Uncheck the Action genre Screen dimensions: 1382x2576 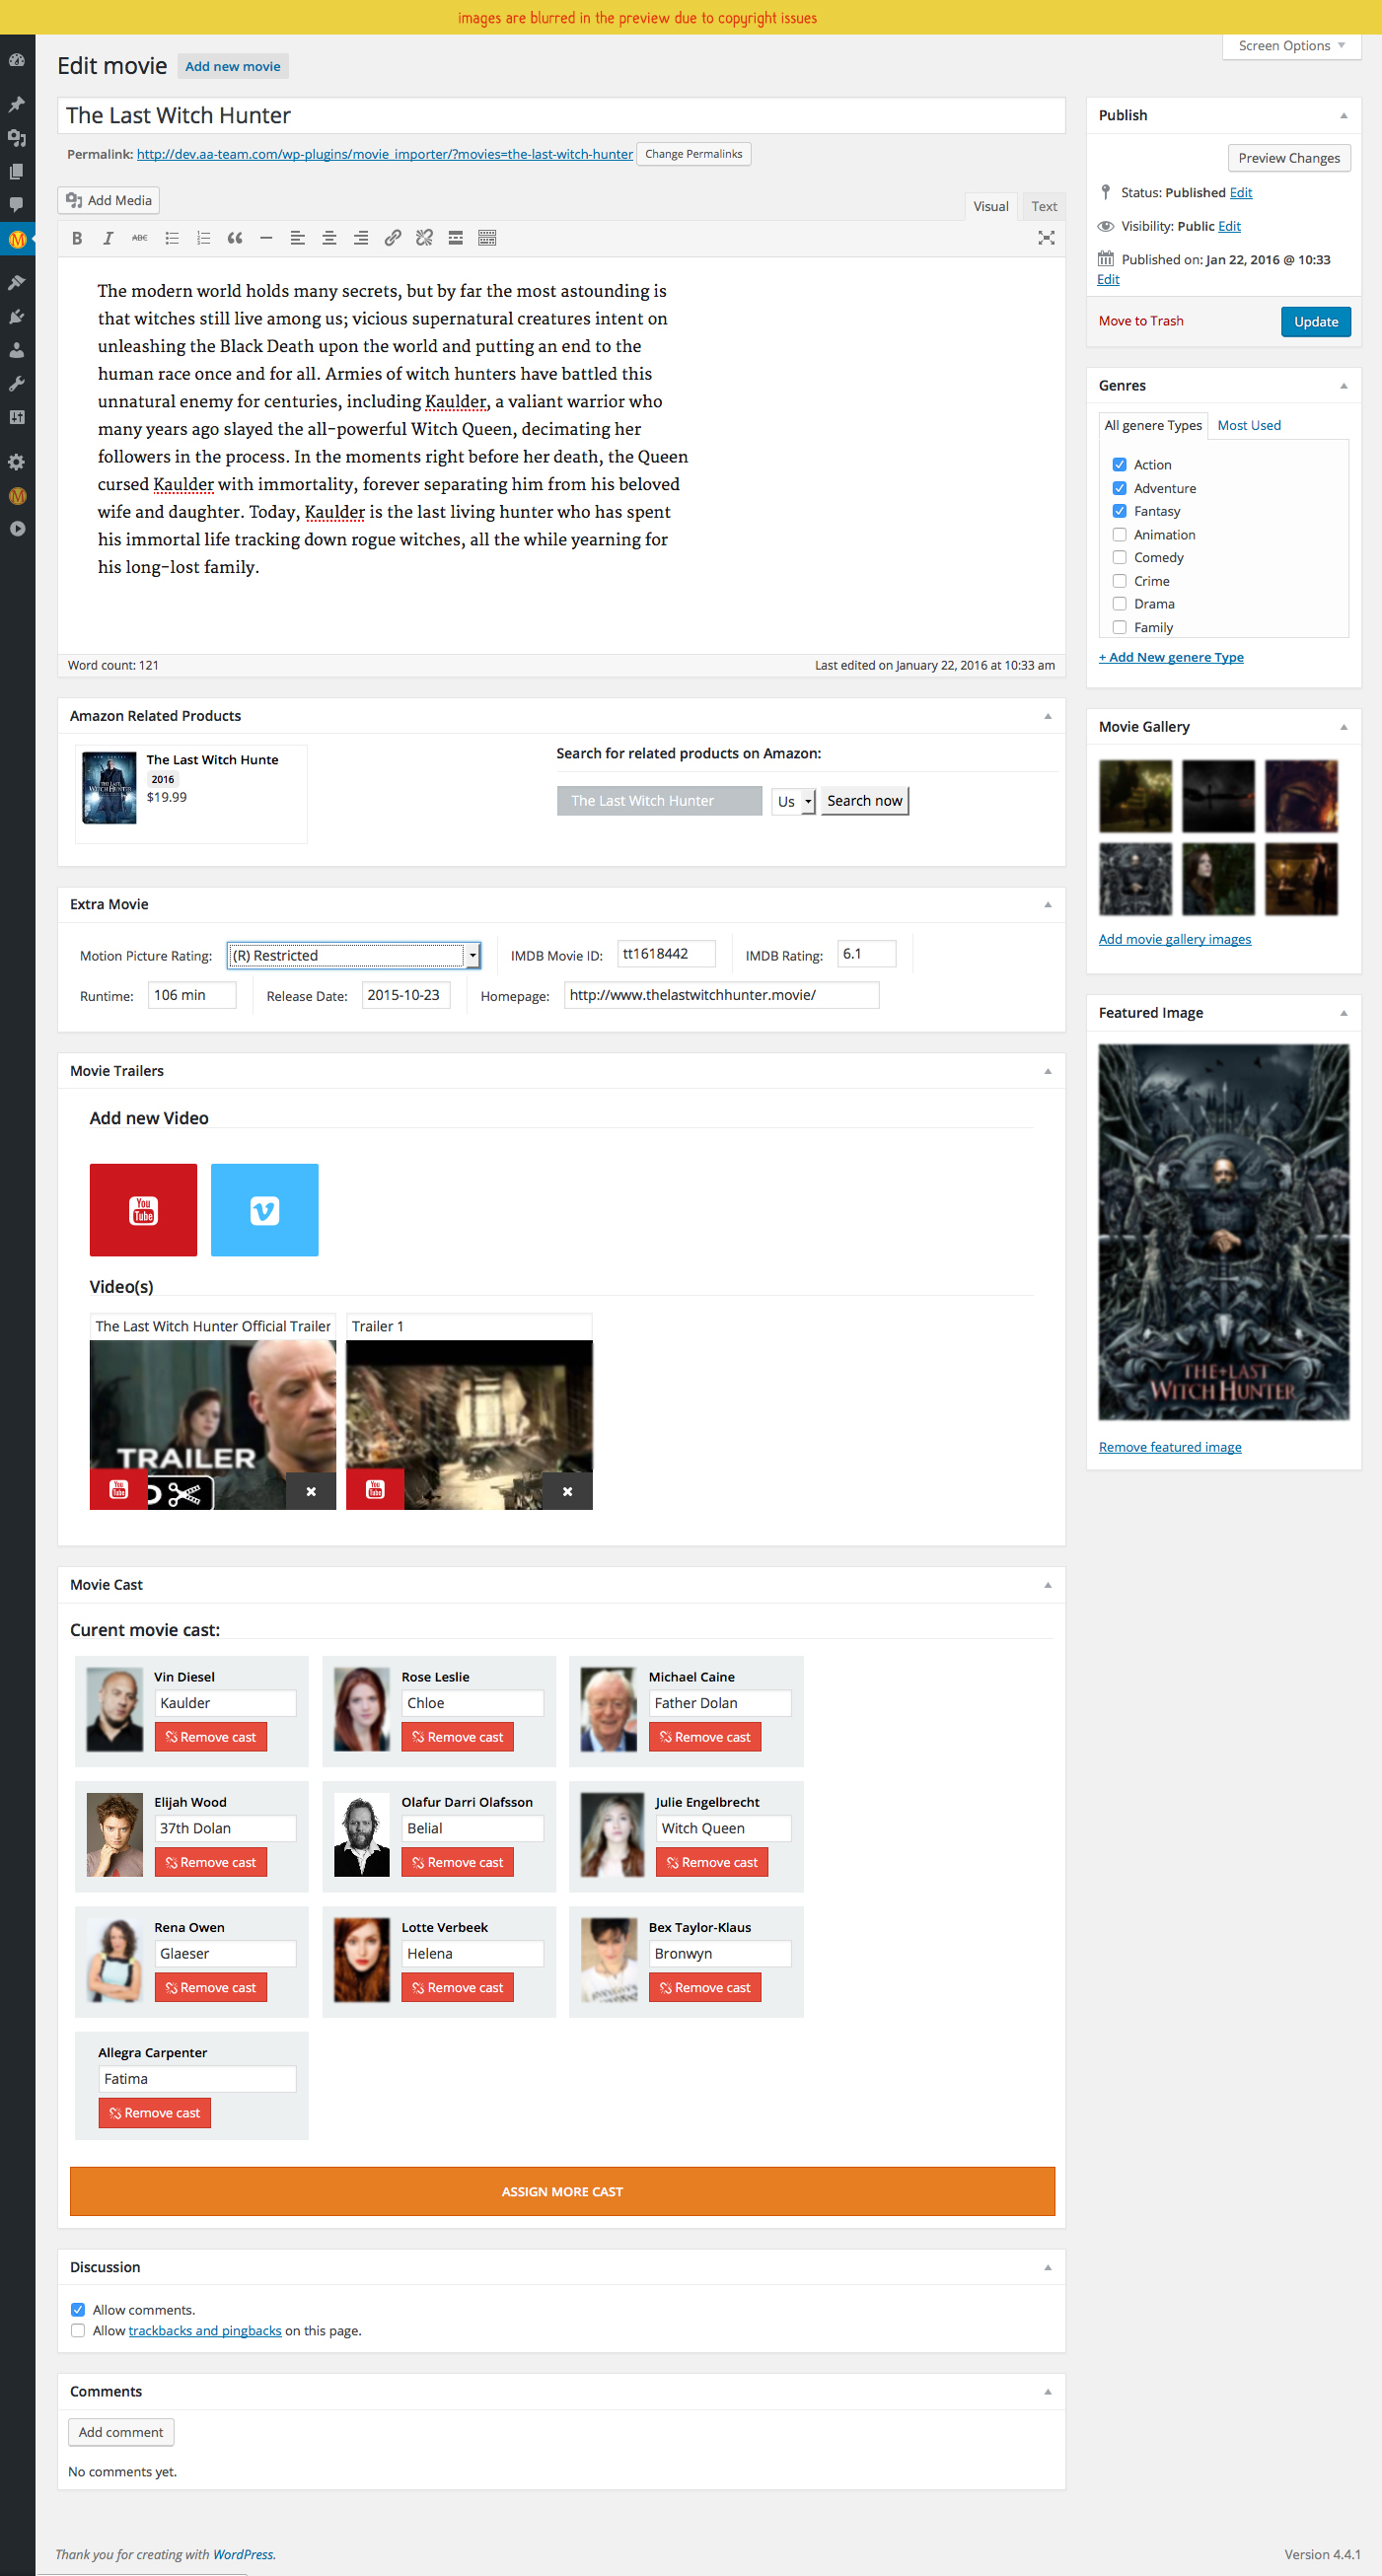pyautogui.click(x=1119, y=465)
